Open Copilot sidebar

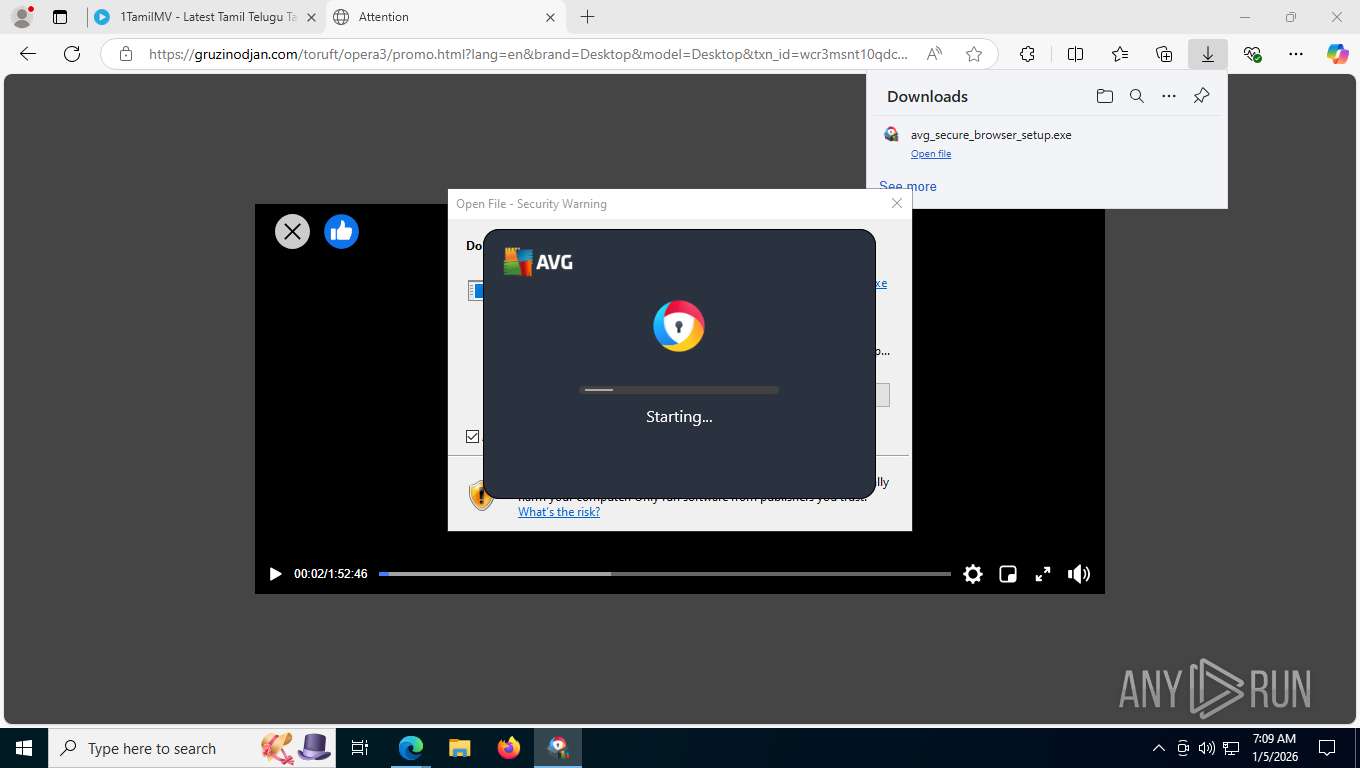[1338, 54]
